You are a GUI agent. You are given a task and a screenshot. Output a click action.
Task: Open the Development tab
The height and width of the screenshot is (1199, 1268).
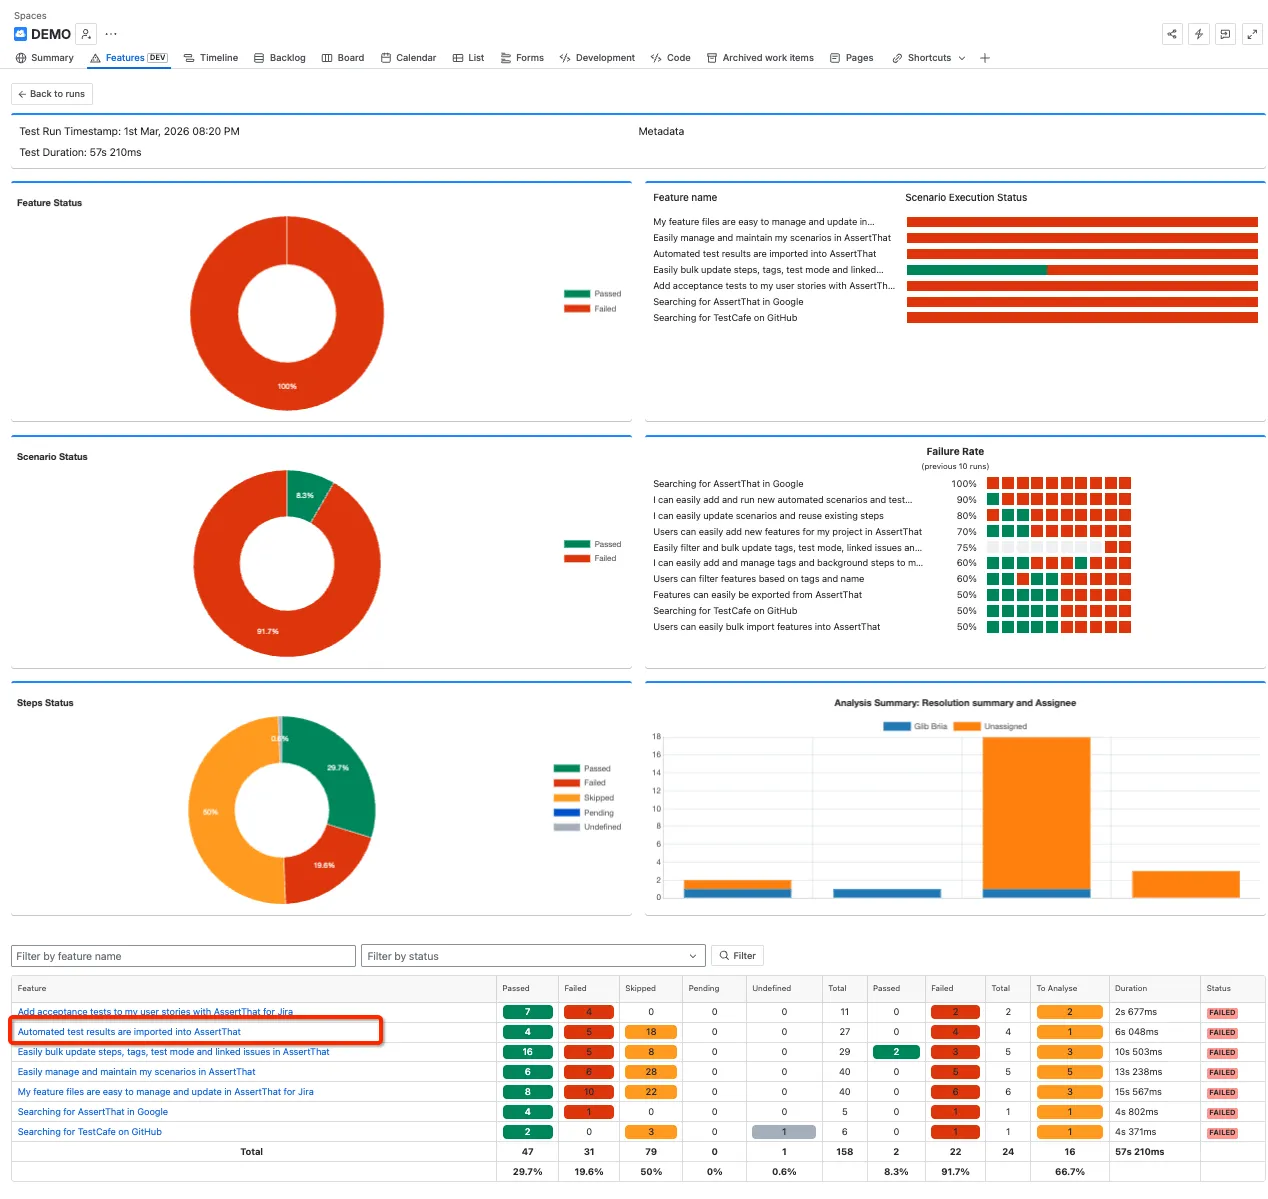point(597,58)
